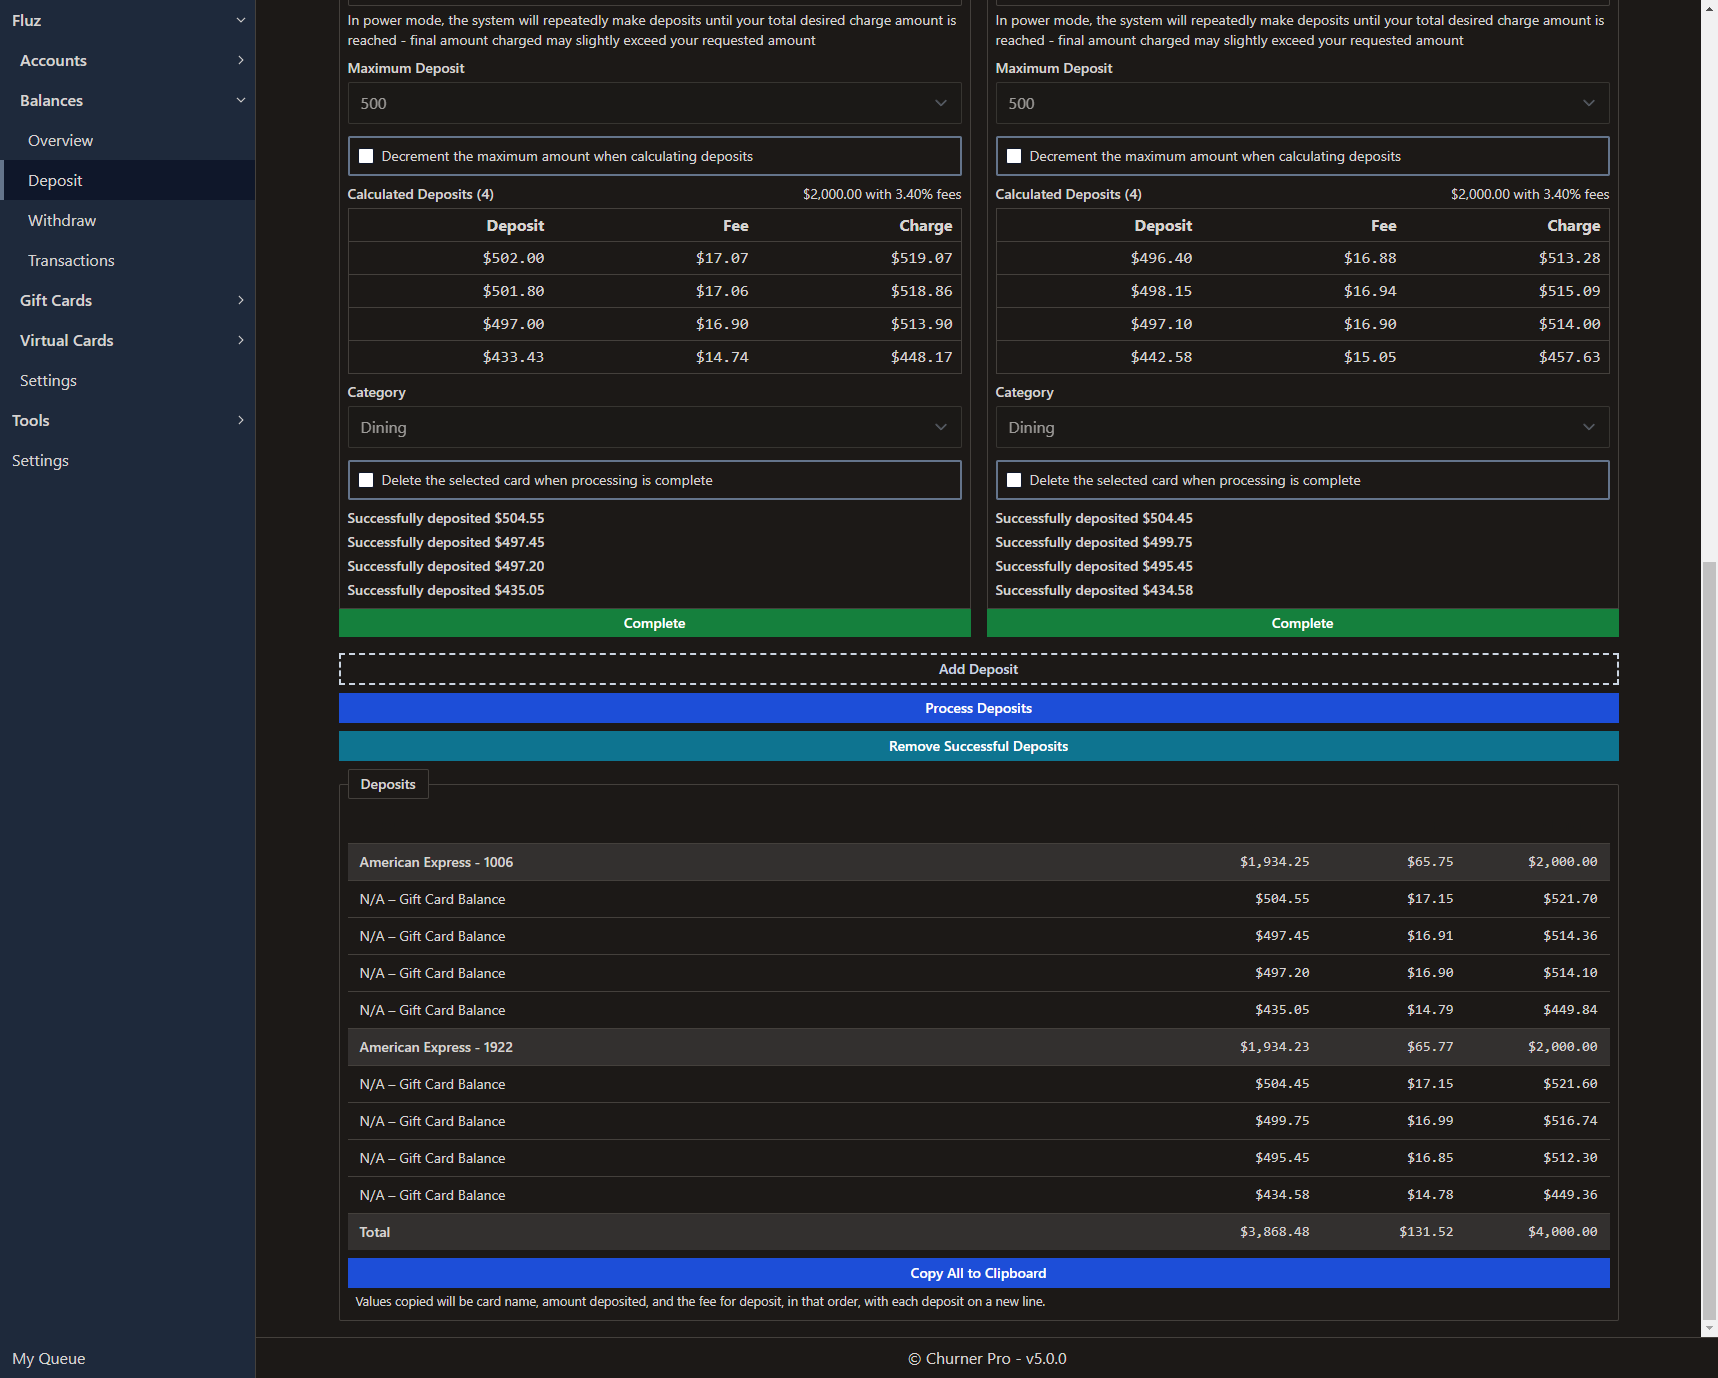The image size is (1718, 1378).
Task: Expand the Gift Cards chevron arrow
Action: pyautogui.click(x=240, y=300)
